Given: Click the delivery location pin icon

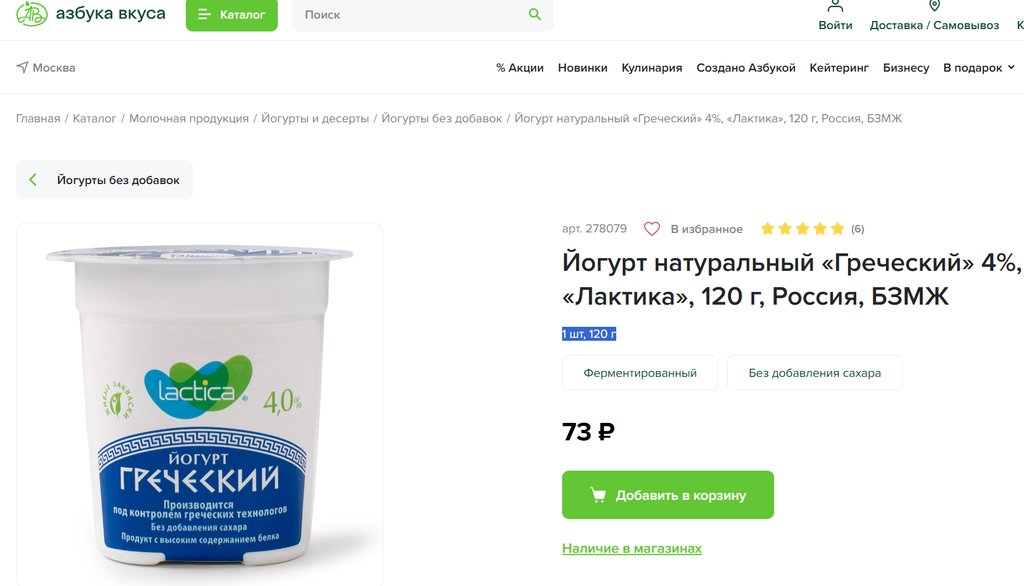Looking at the screenshot, I should [935, 6].
